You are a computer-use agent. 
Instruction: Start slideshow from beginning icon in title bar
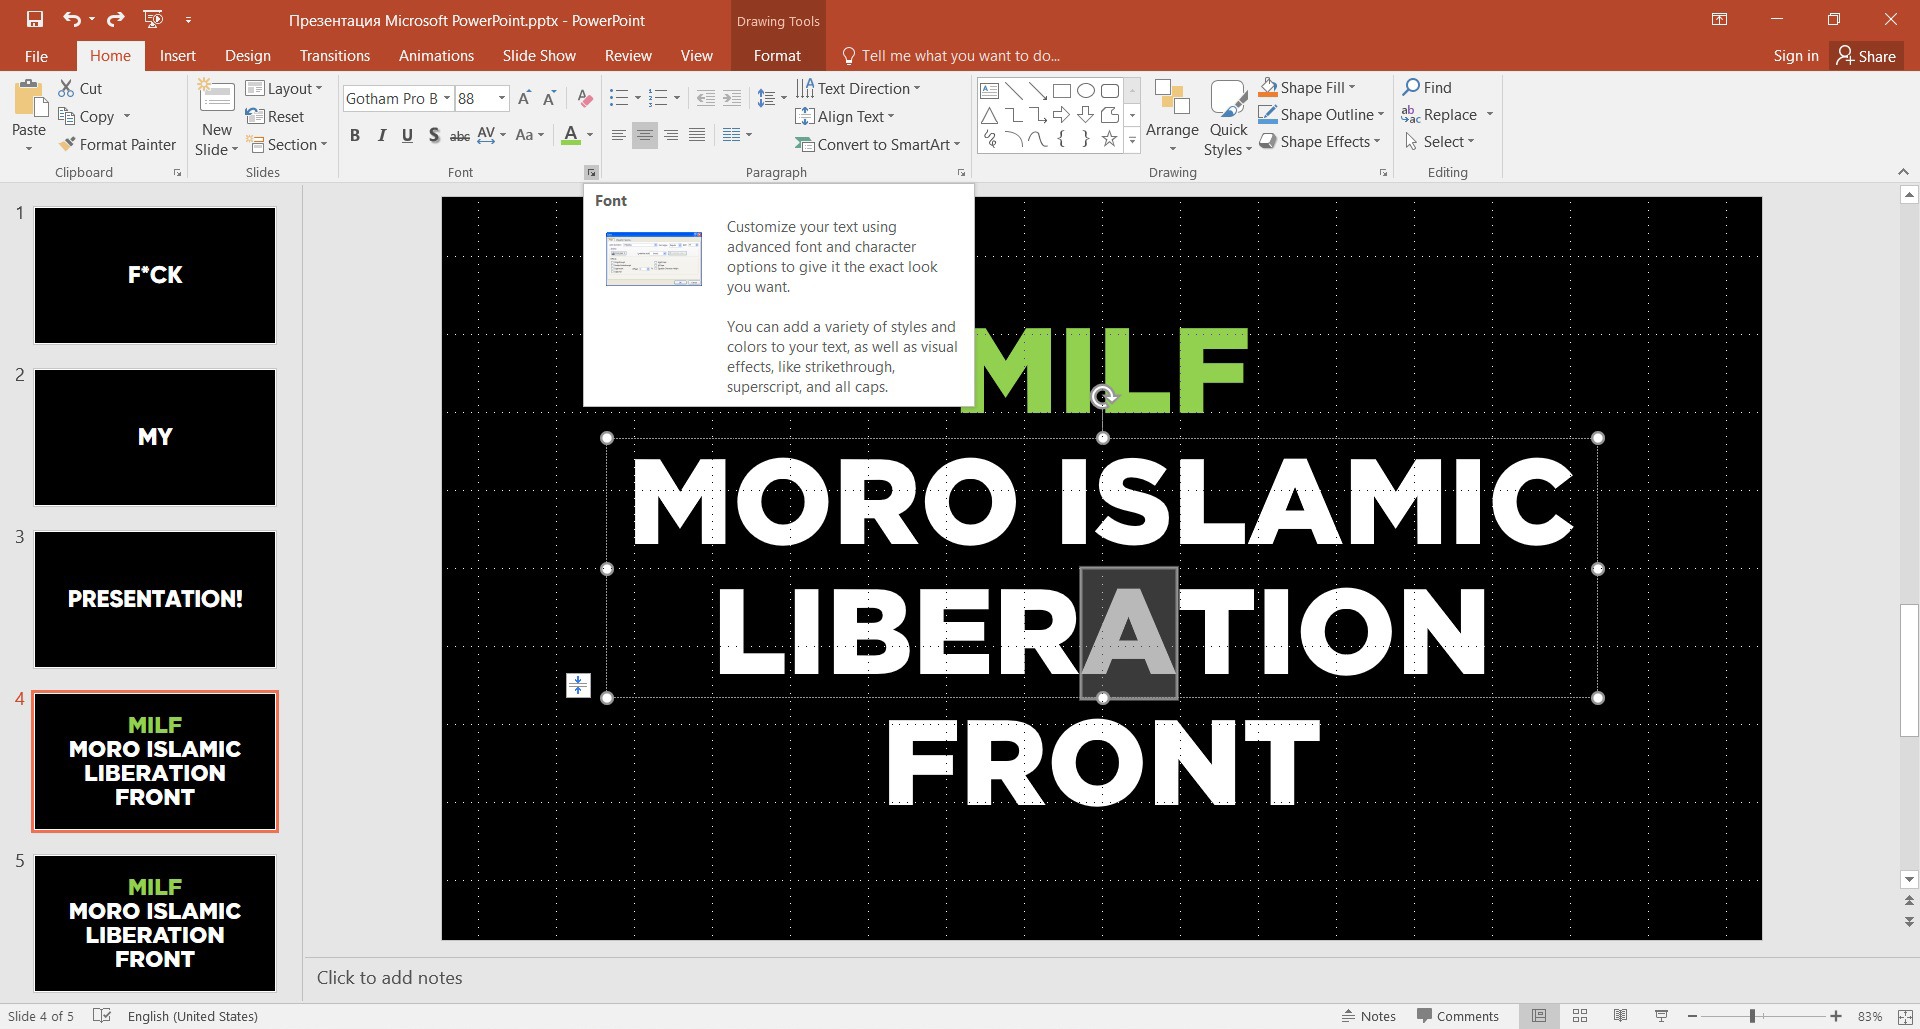pyautogui.click(x=153, y=19)
